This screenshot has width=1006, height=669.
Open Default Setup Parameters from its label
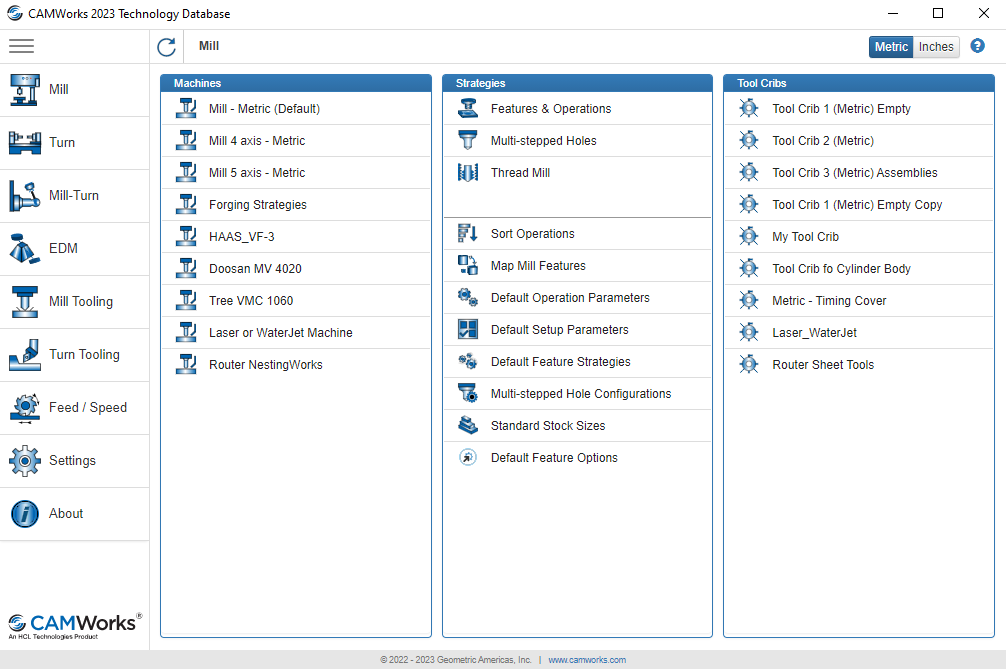click(x=559, y=330)
